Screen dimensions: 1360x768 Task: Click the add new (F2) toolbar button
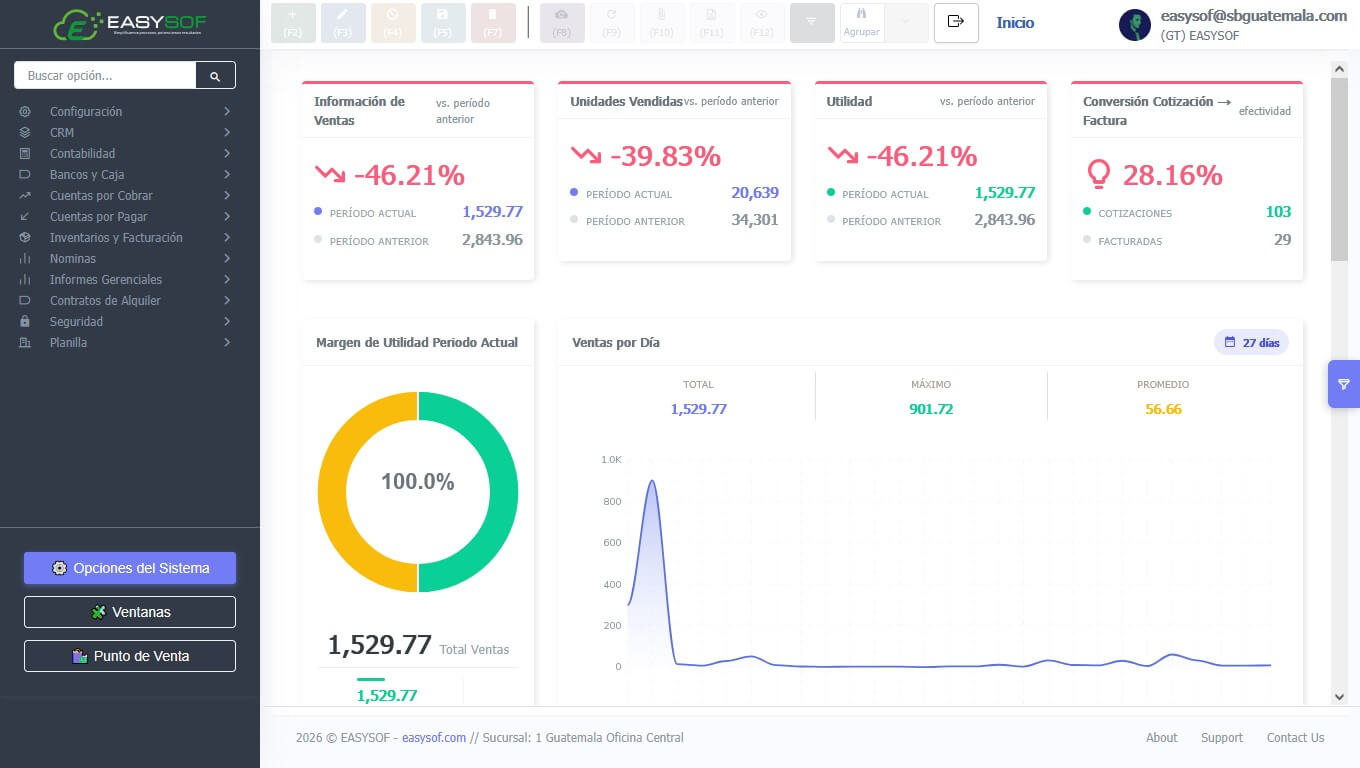point(293,22)
